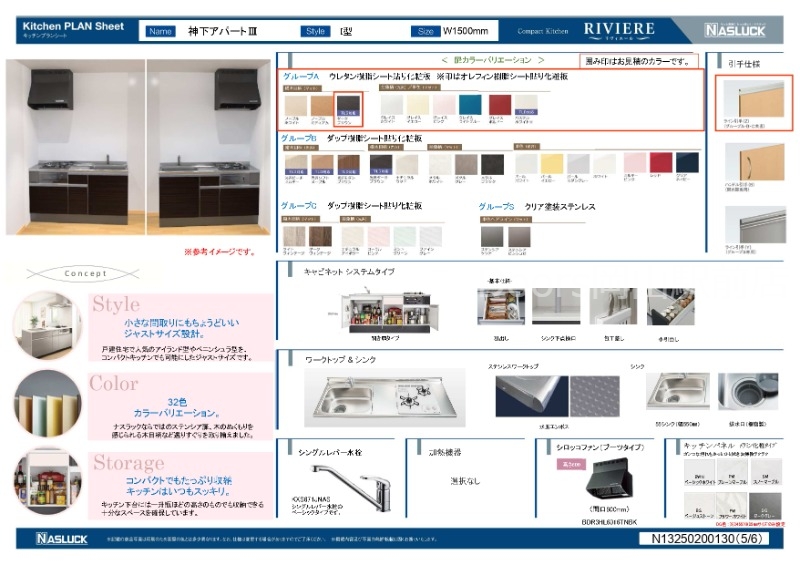Click the Storage concept heading

point(128,463)
